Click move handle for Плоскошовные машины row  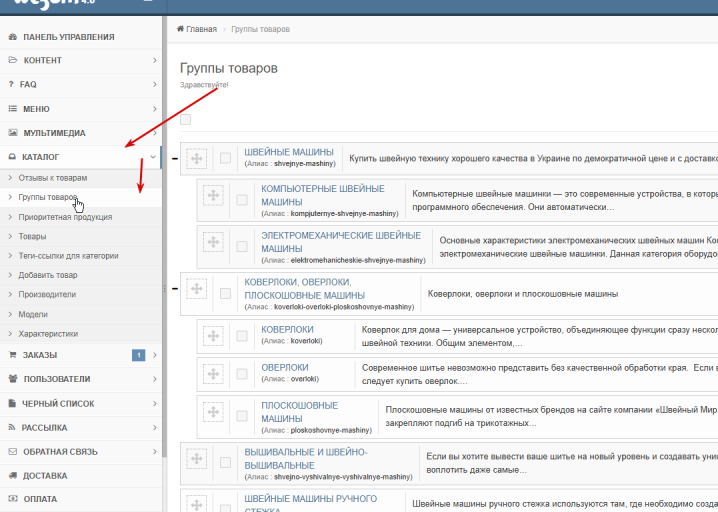tap(213, 412)
